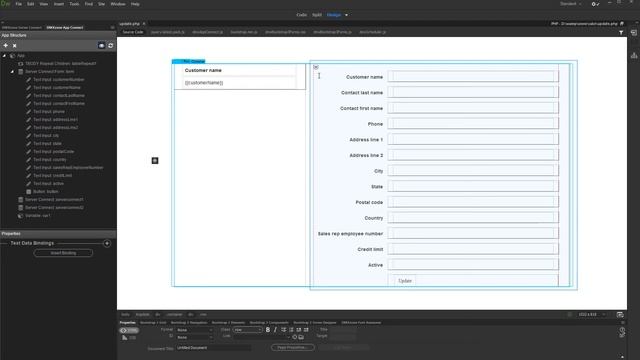
Task: Select Text Input city in tree
Action: [46, 136]
